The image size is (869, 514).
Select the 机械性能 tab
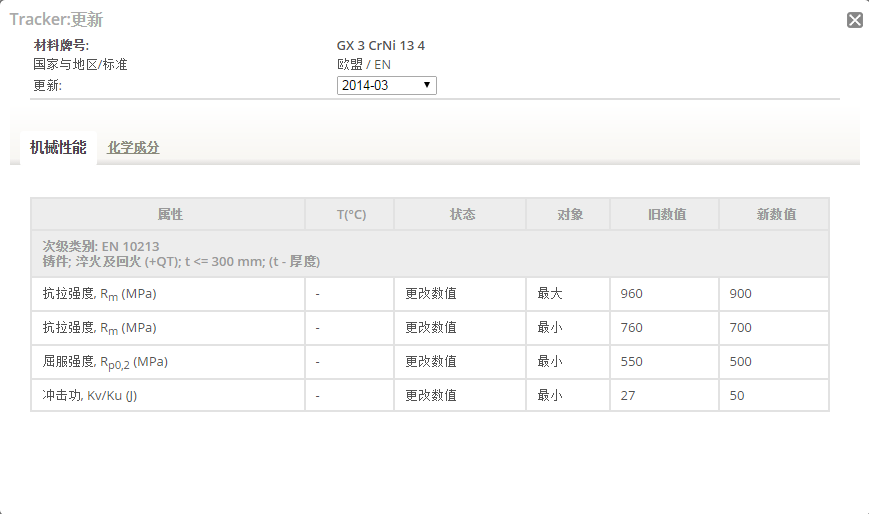(58, 148)
